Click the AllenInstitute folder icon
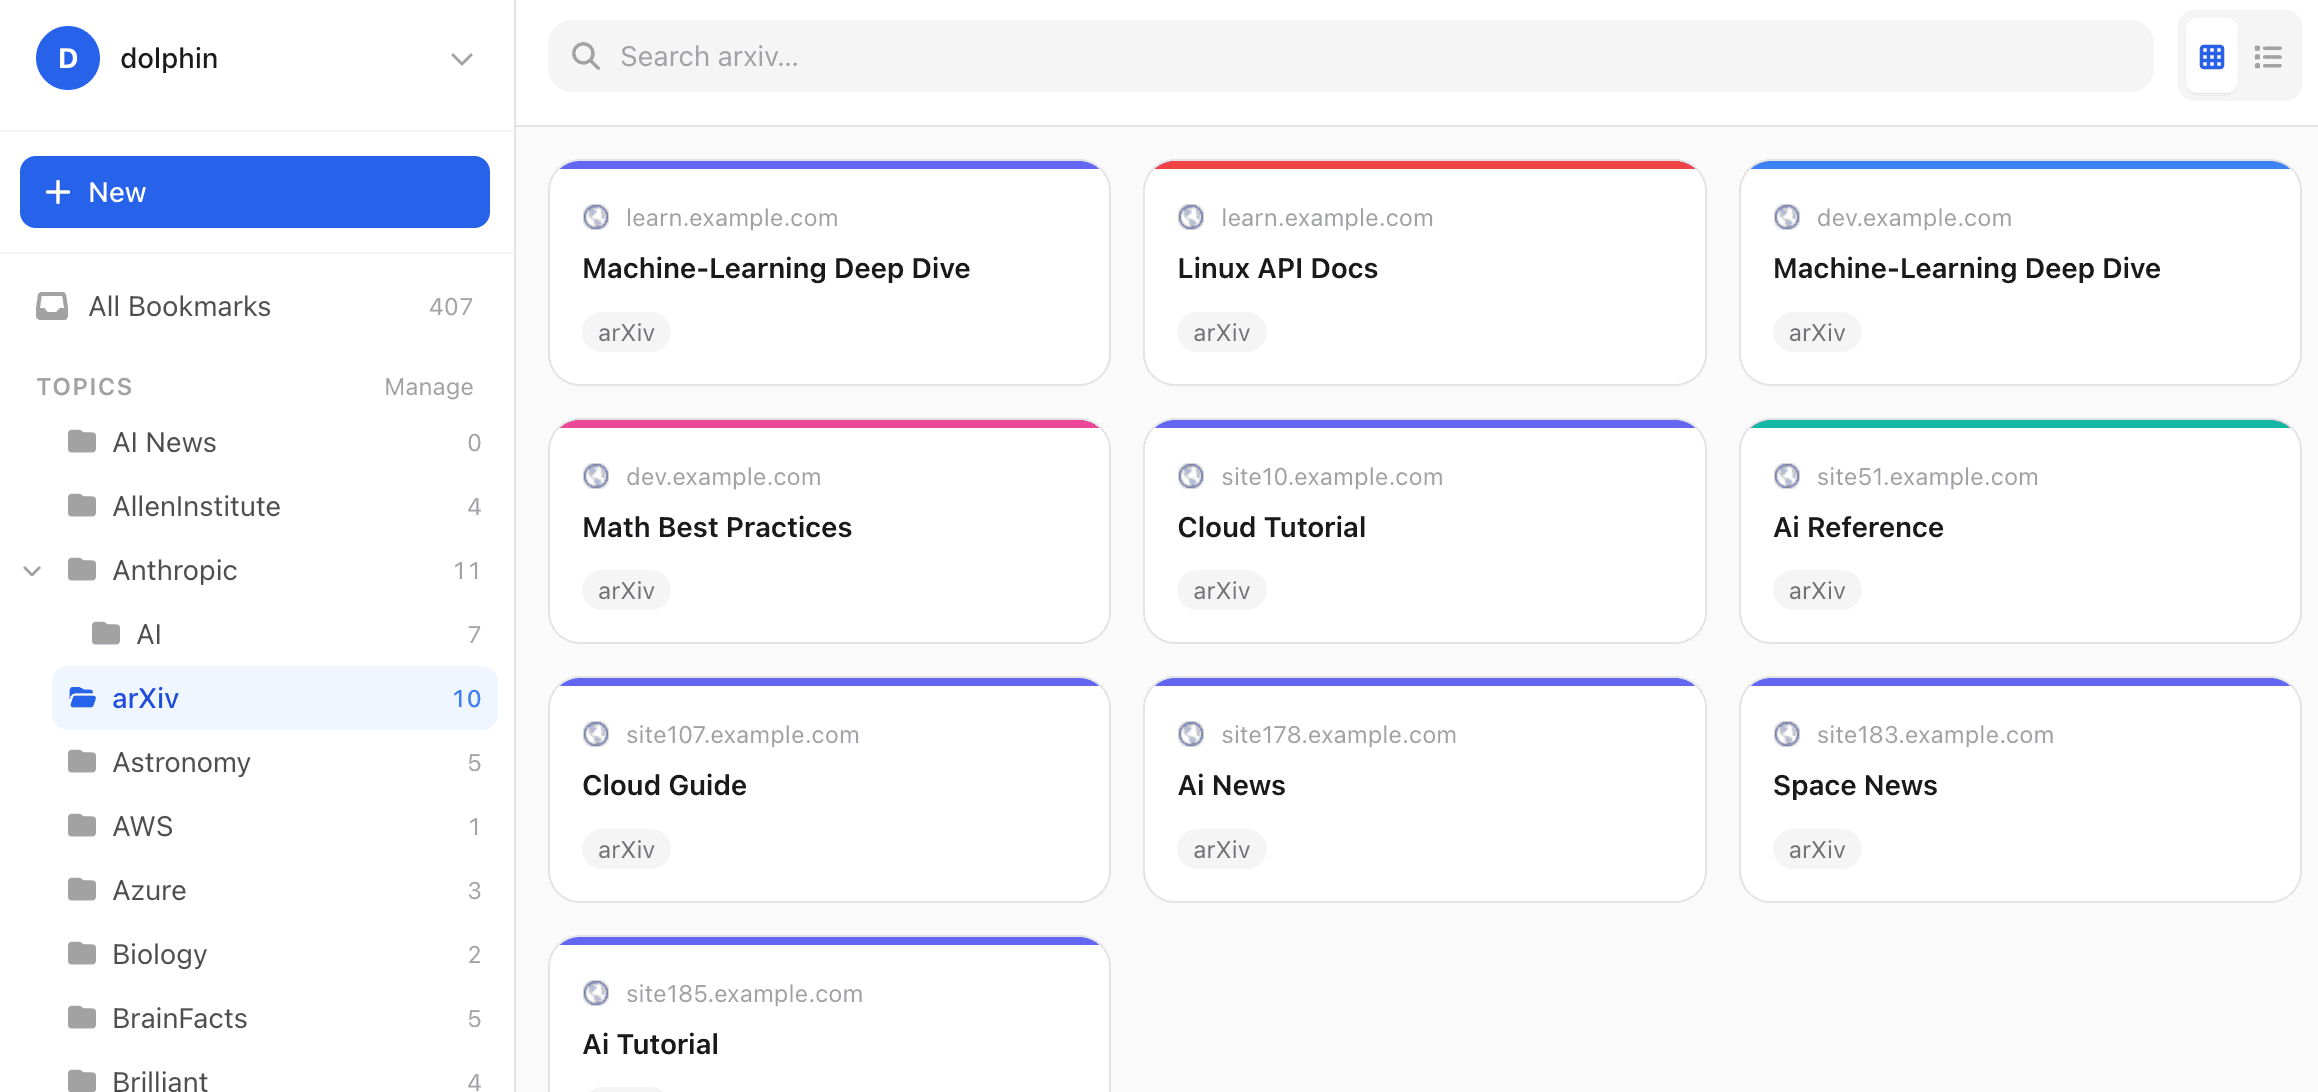This screenshot has width=2318, height=1092. pyautogui.click(x=82, y=506)
